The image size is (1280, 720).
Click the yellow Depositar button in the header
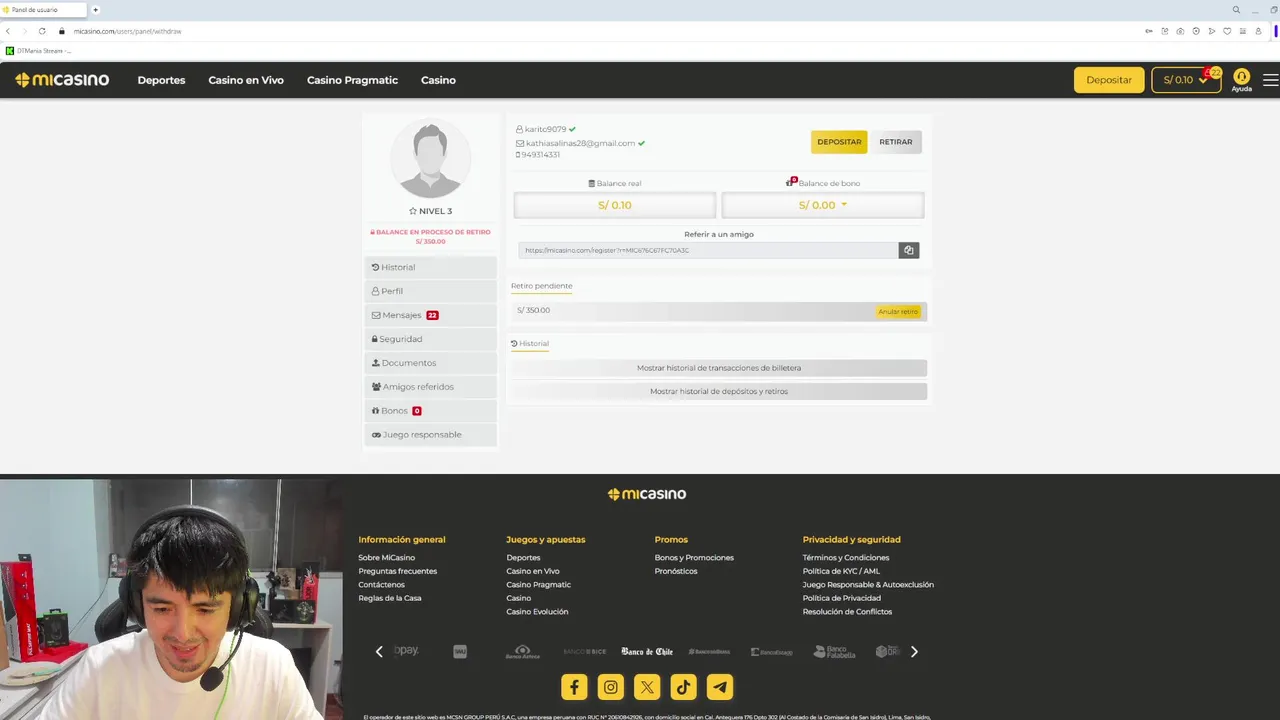[x=1109, y=80]
